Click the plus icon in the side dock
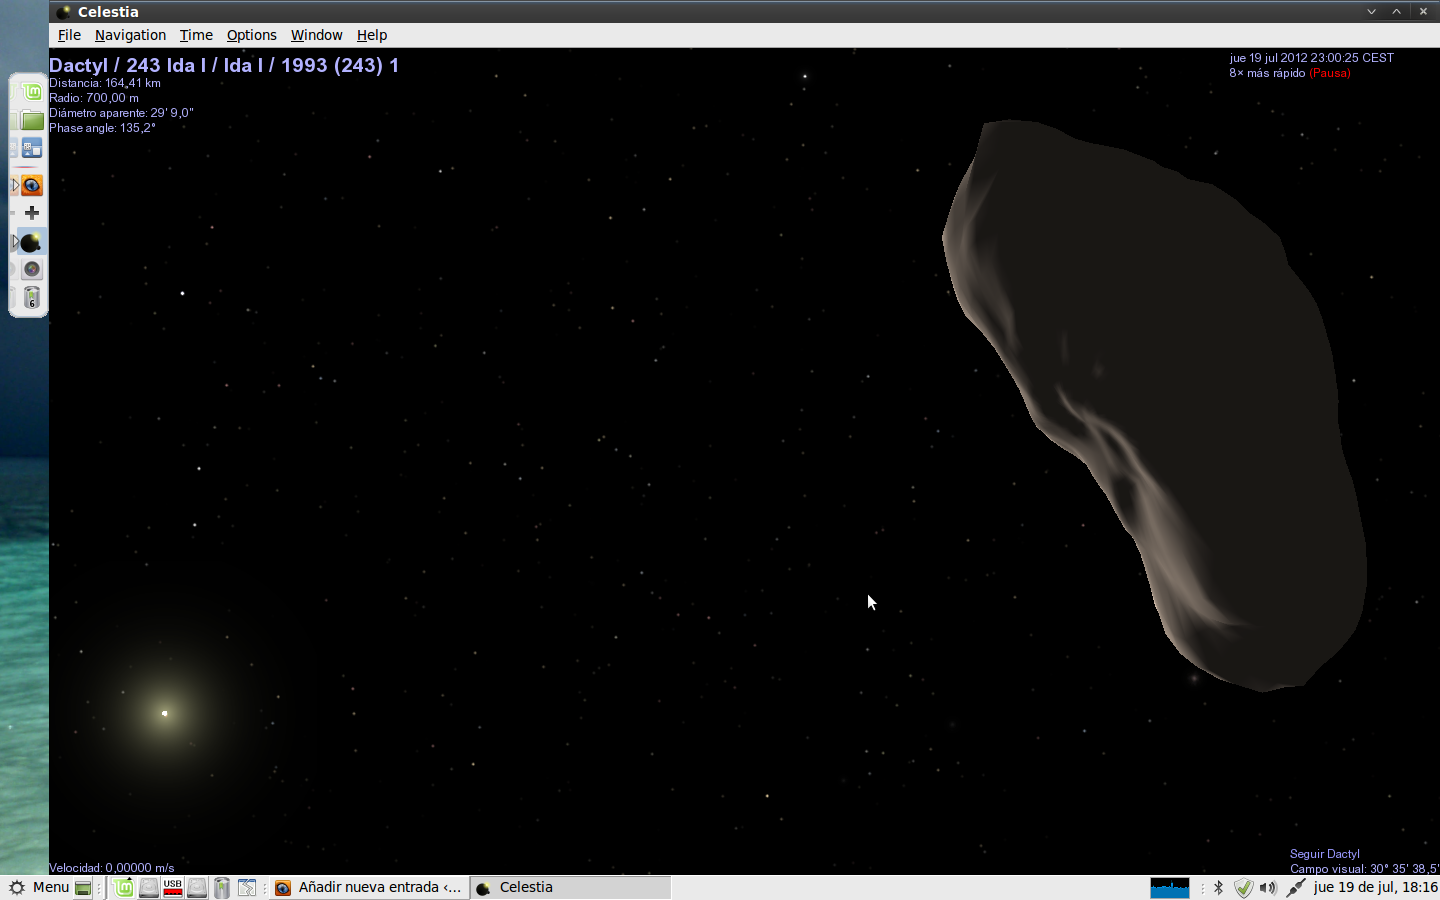 [x=32, y=213]
